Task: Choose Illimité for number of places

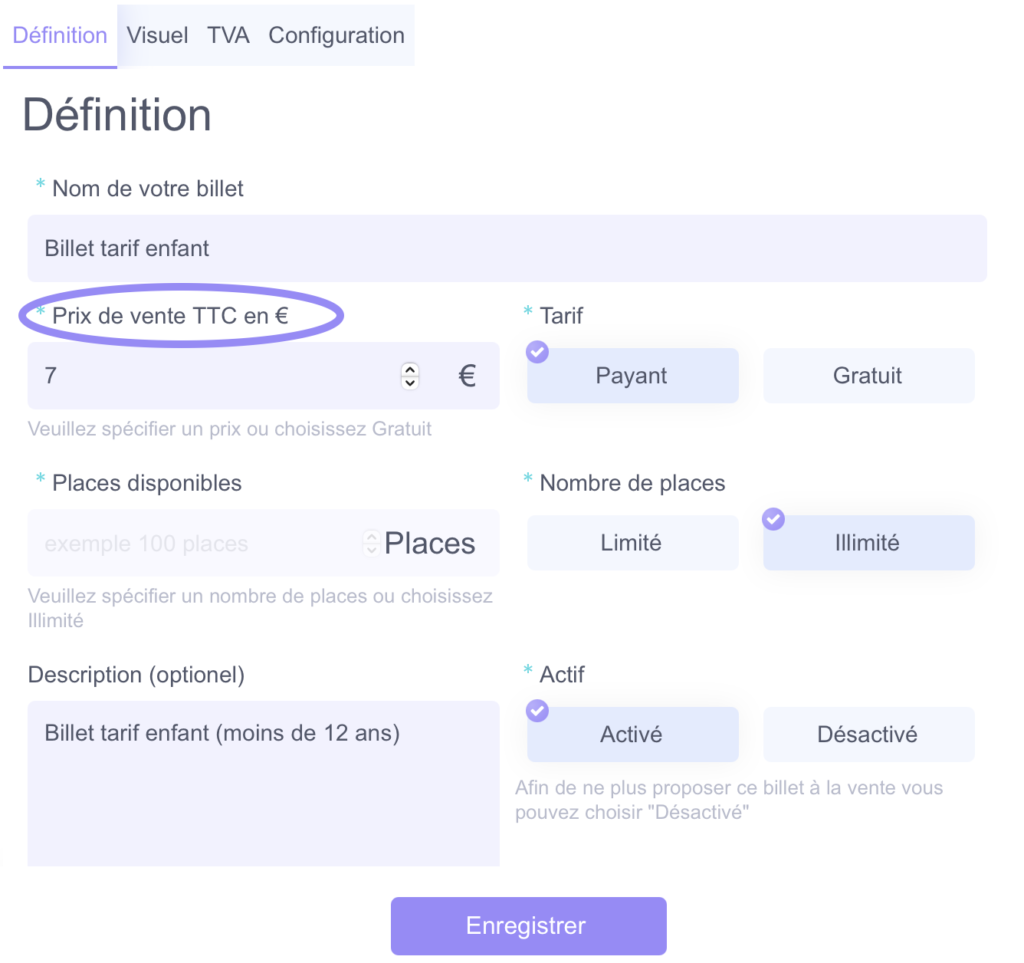Action: coord(869,543)
